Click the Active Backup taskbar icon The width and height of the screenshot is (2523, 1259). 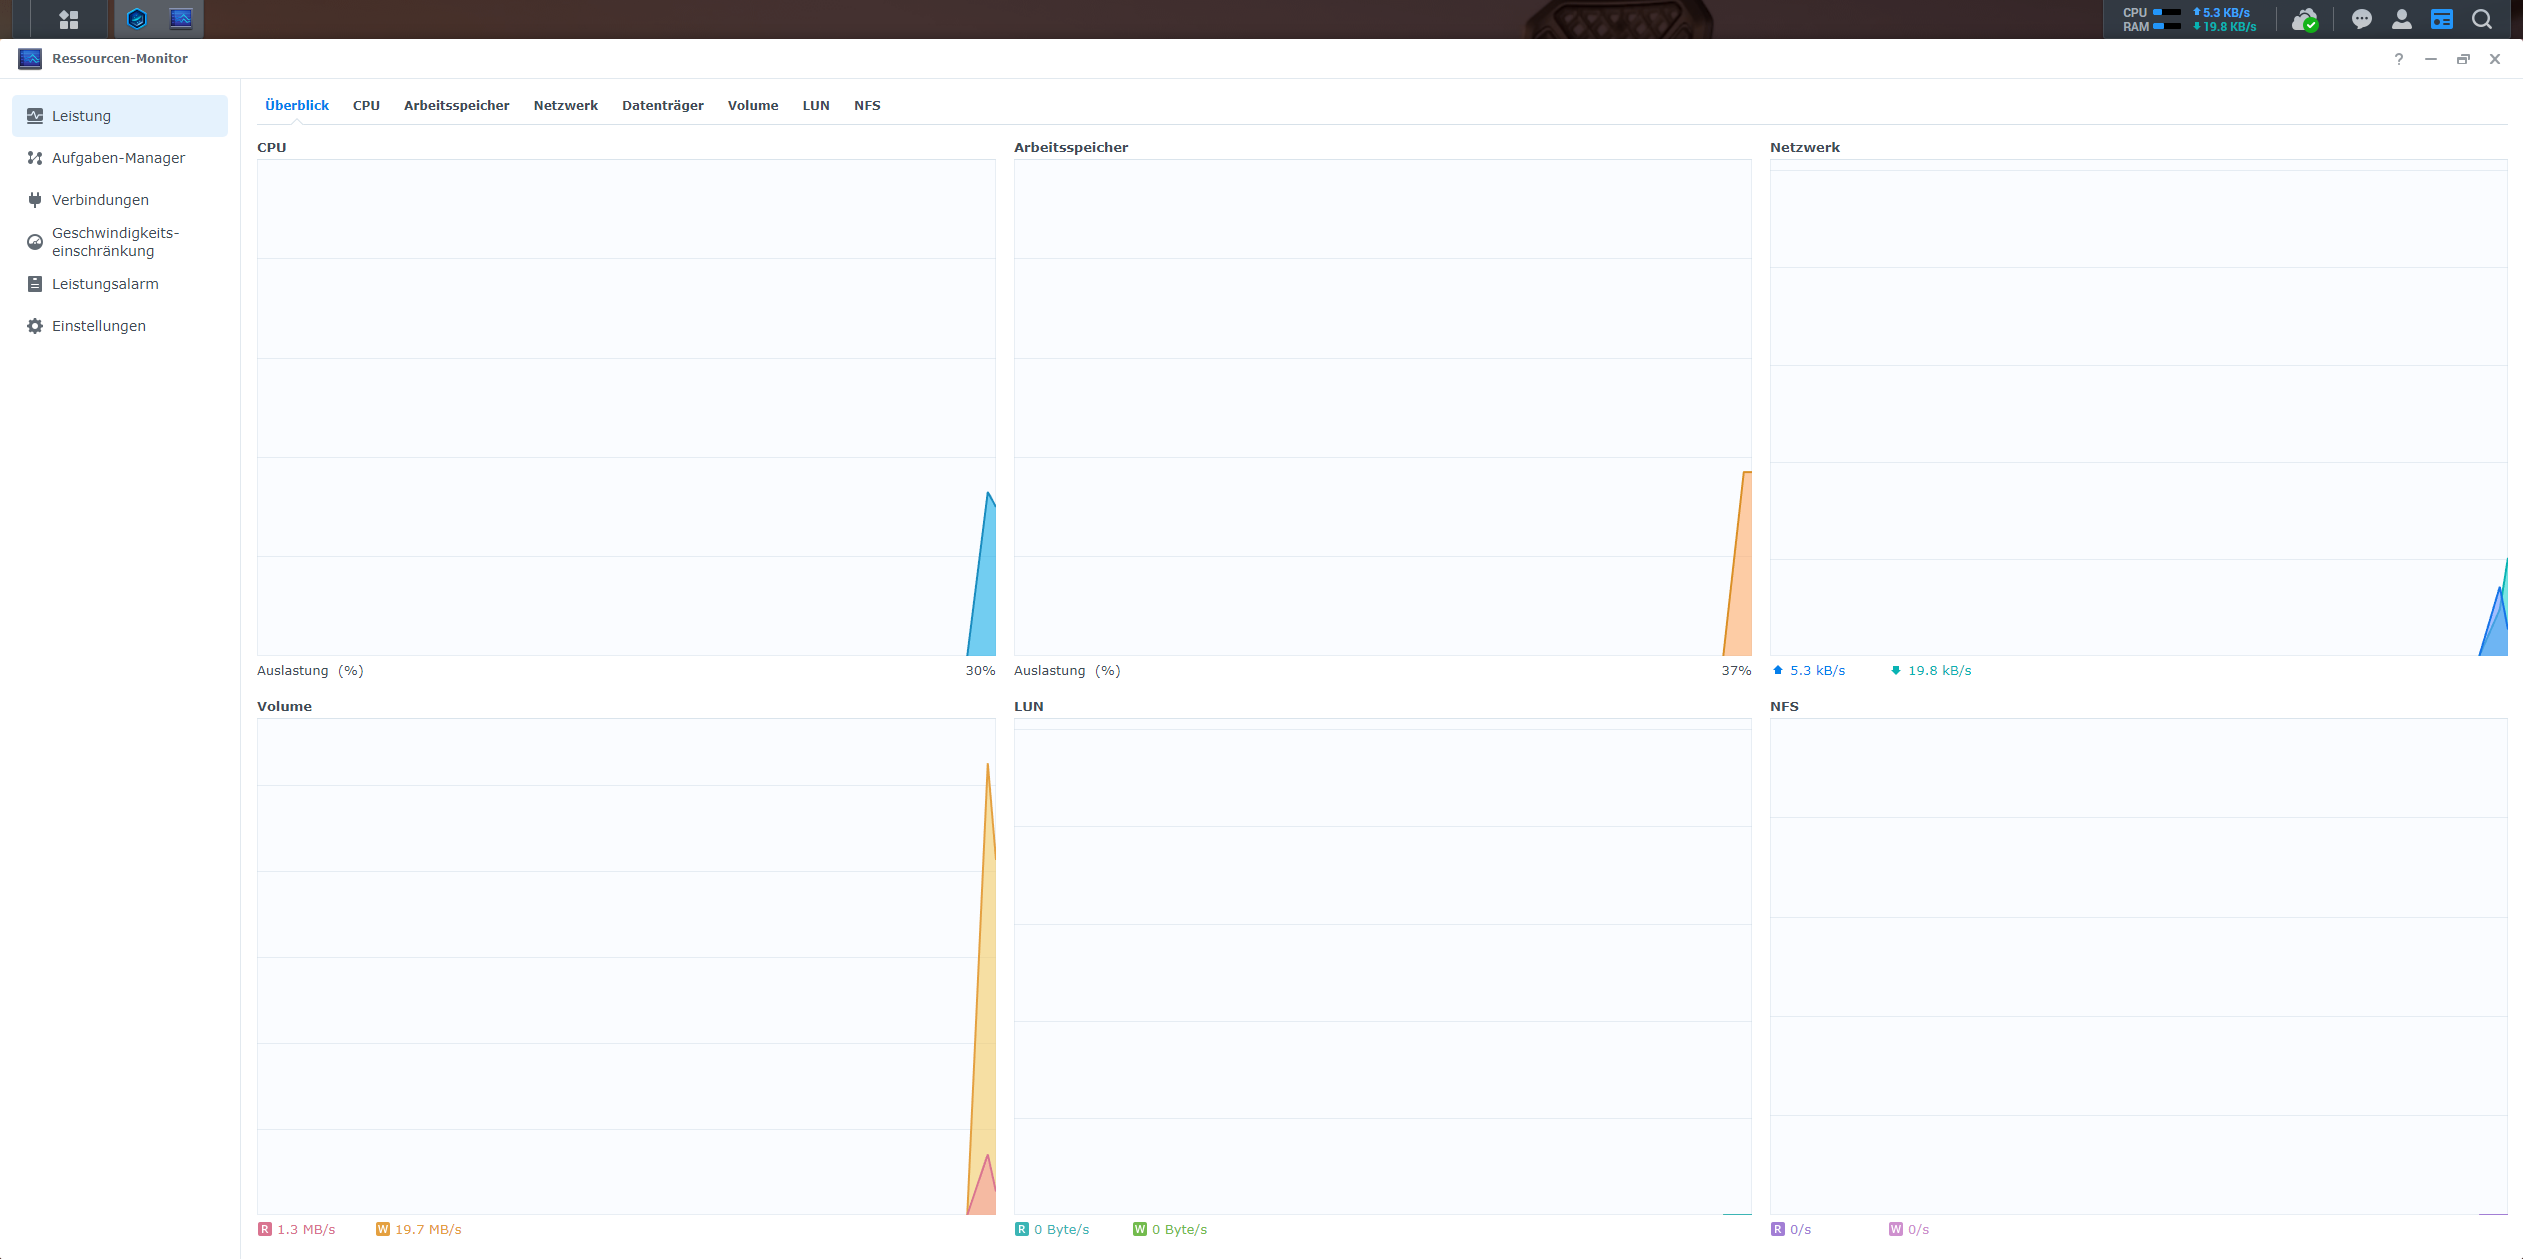tap(138, 19)
